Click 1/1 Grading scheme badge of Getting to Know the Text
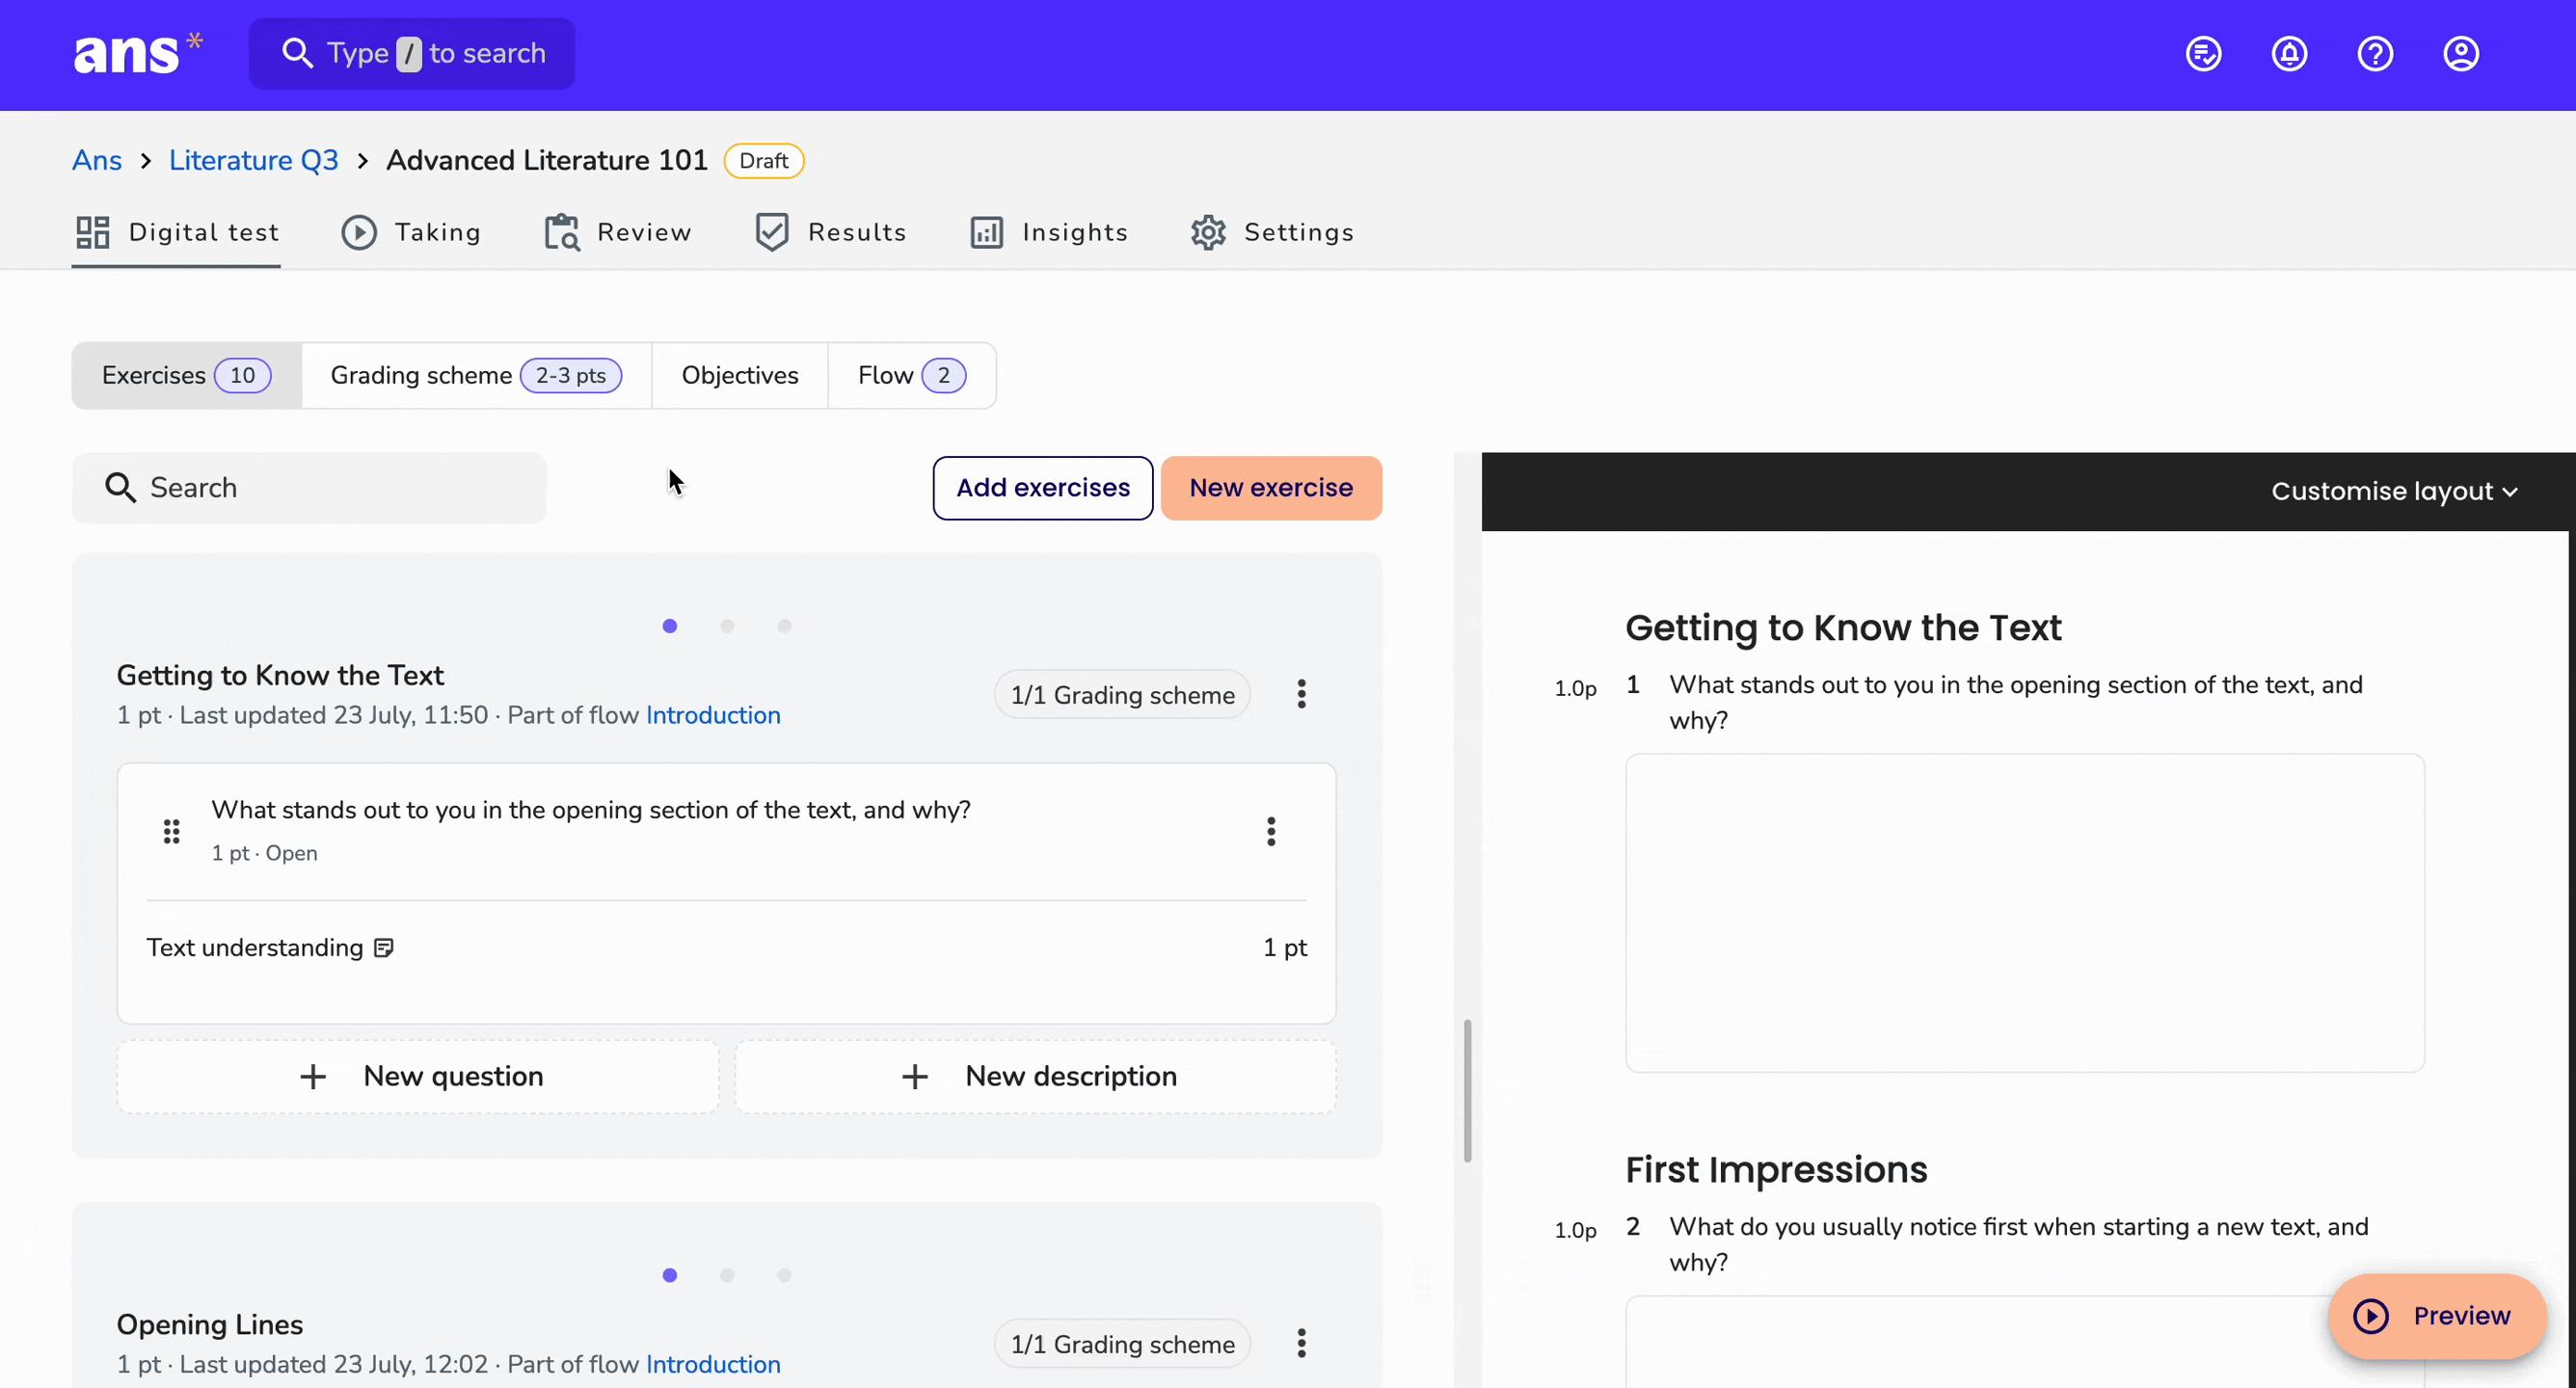 click(x=1122, y=695)
